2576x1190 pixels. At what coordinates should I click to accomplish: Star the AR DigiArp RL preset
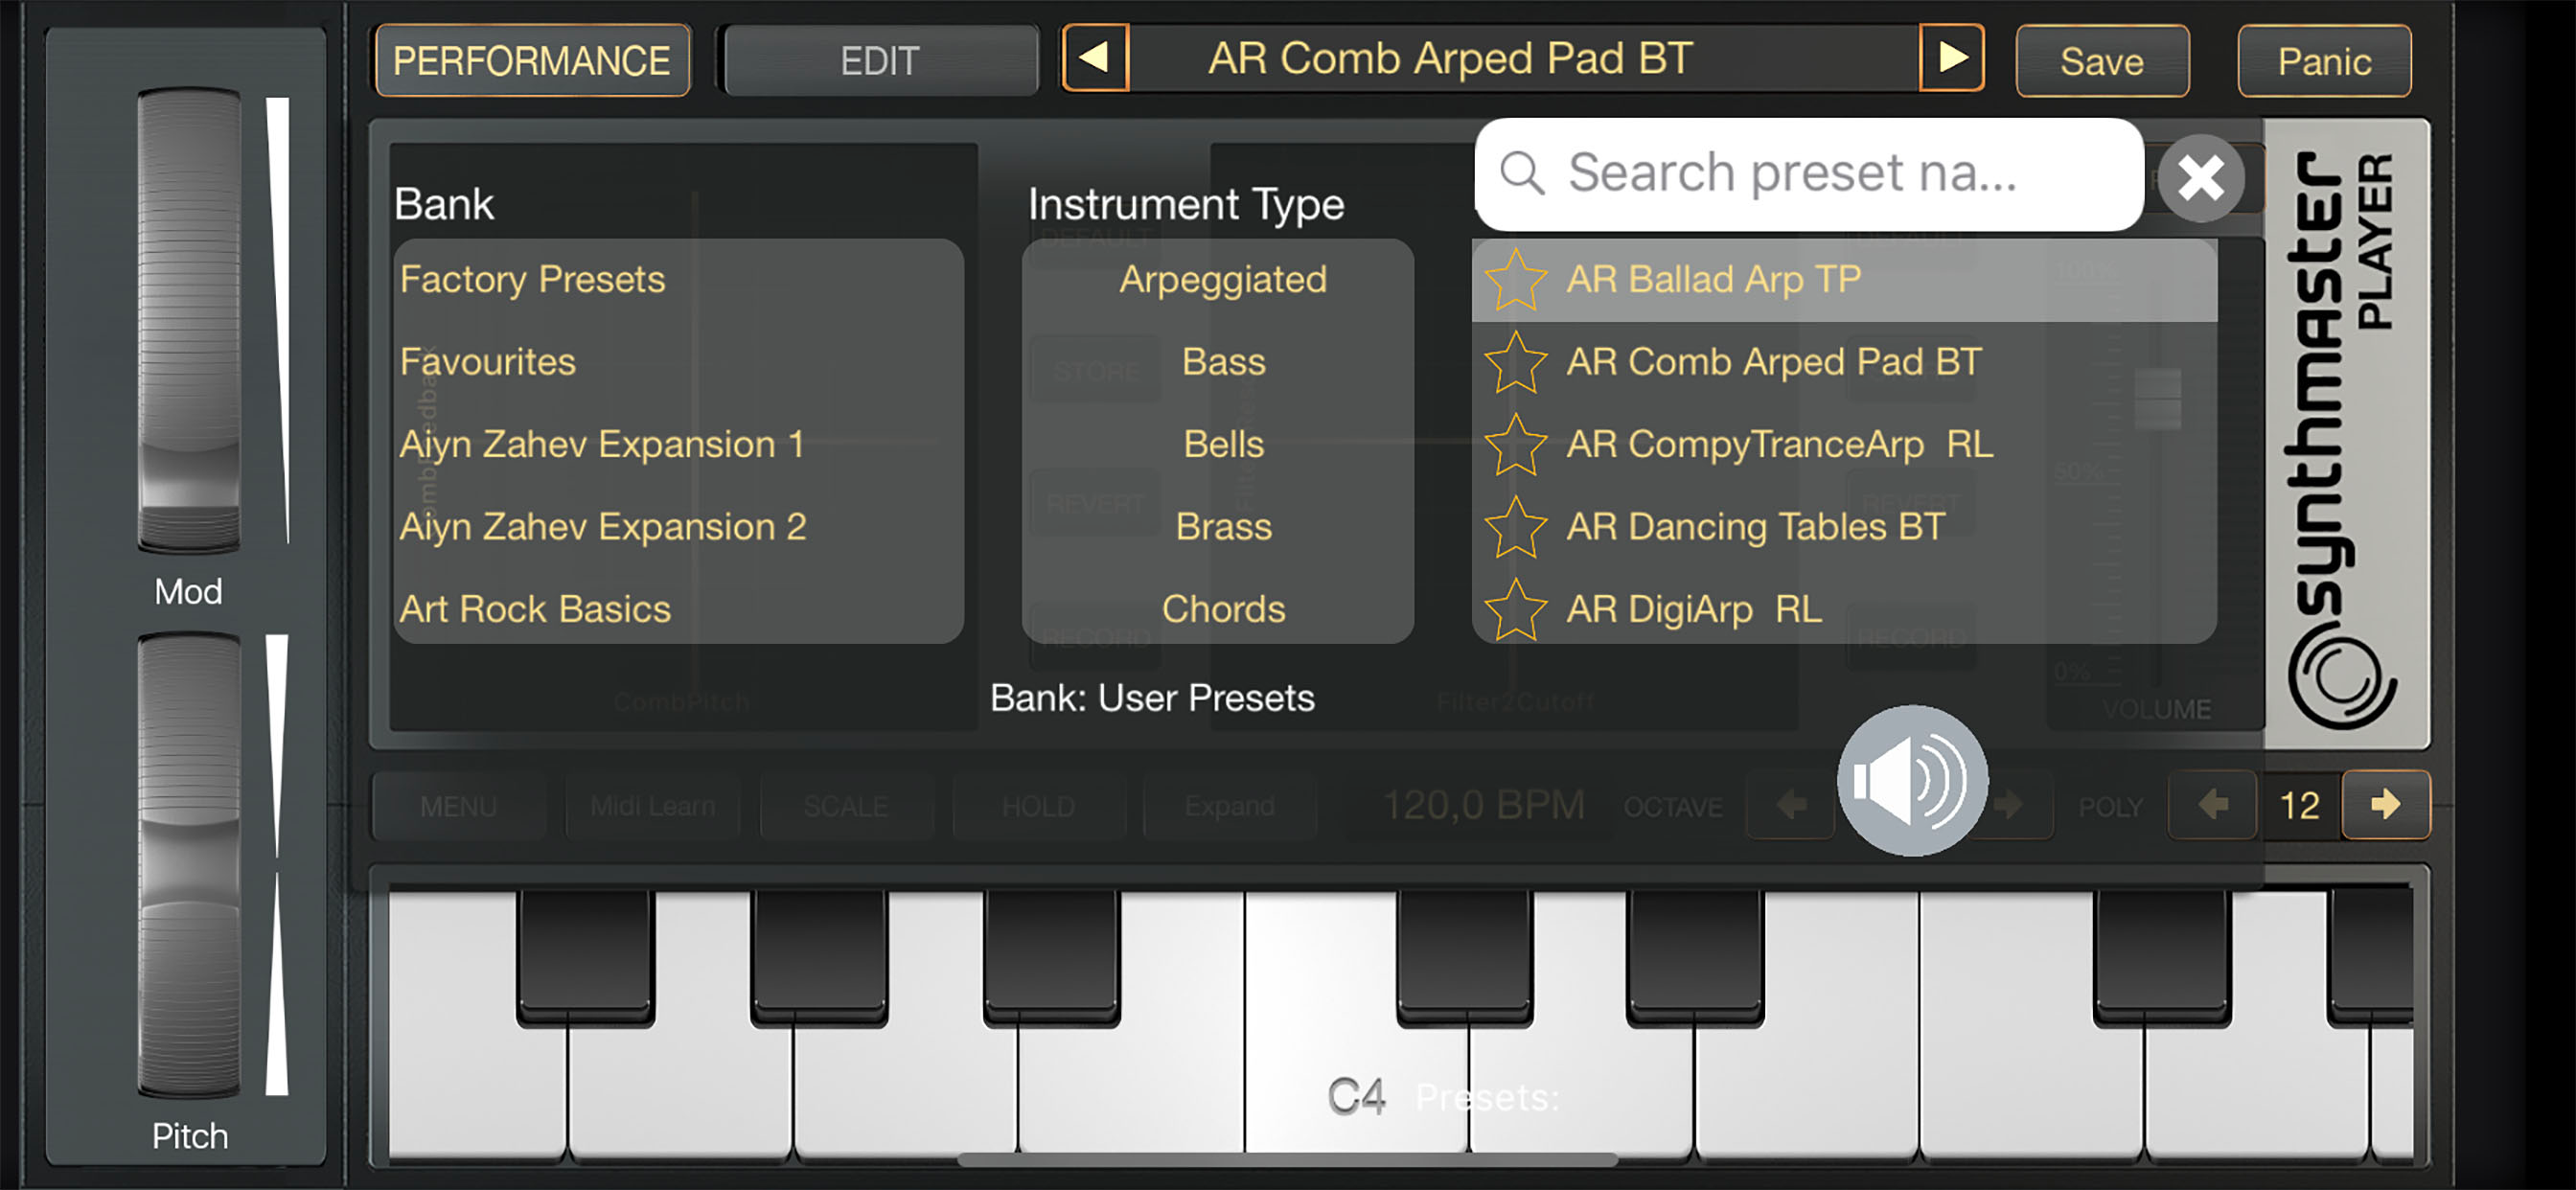tap(1516, 609)
